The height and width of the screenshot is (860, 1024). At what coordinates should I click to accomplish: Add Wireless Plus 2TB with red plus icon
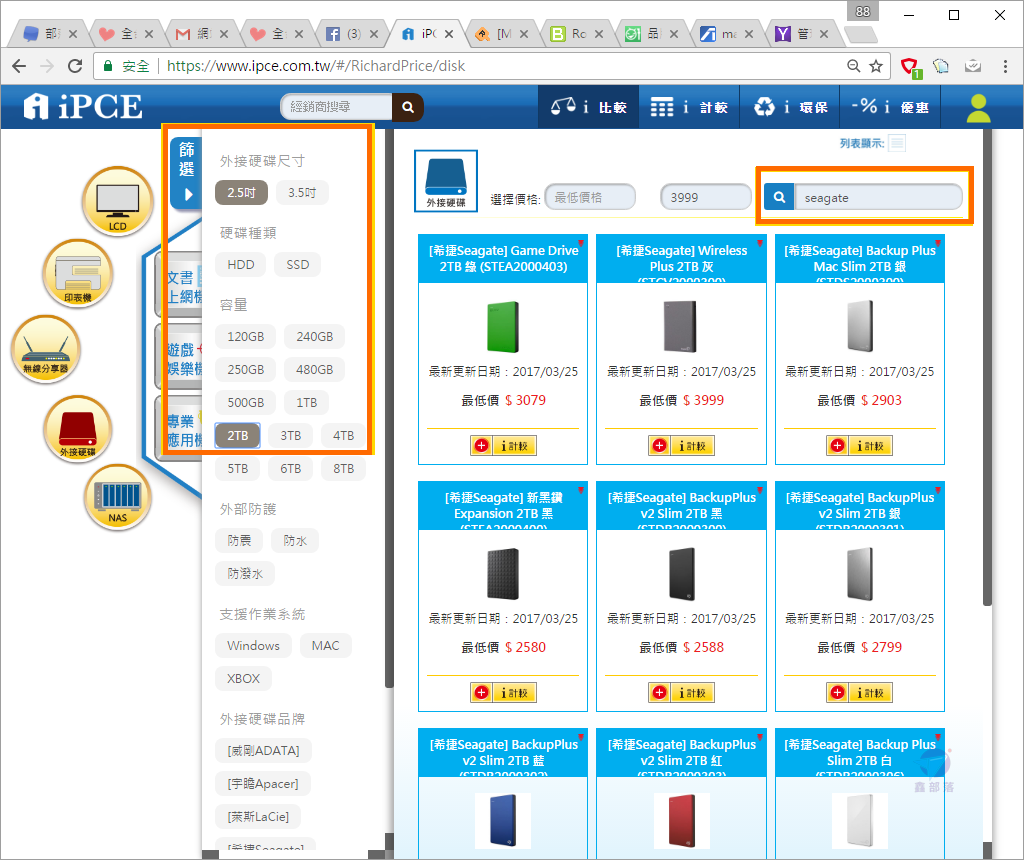click(x=660, y=446)
